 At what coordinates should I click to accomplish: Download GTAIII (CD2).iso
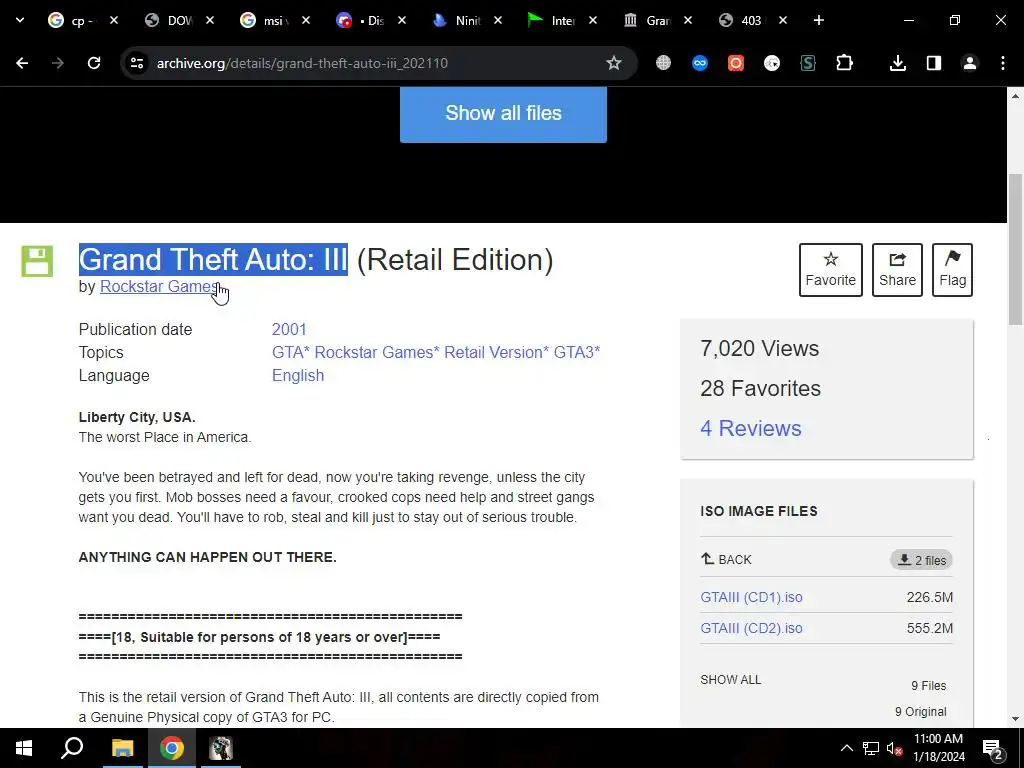[x=751, y=628]
